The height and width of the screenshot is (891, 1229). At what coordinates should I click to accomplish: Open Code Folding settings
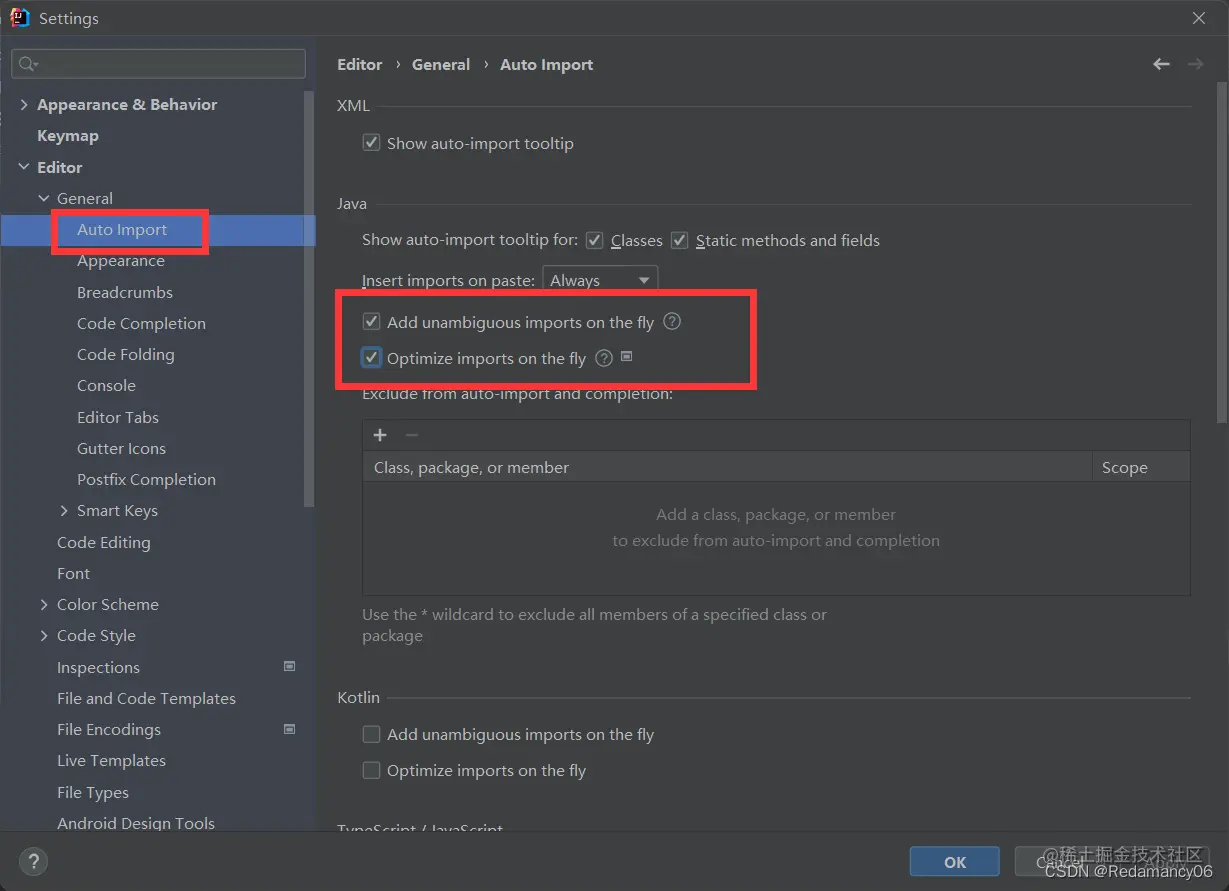[x=126, y=354]
